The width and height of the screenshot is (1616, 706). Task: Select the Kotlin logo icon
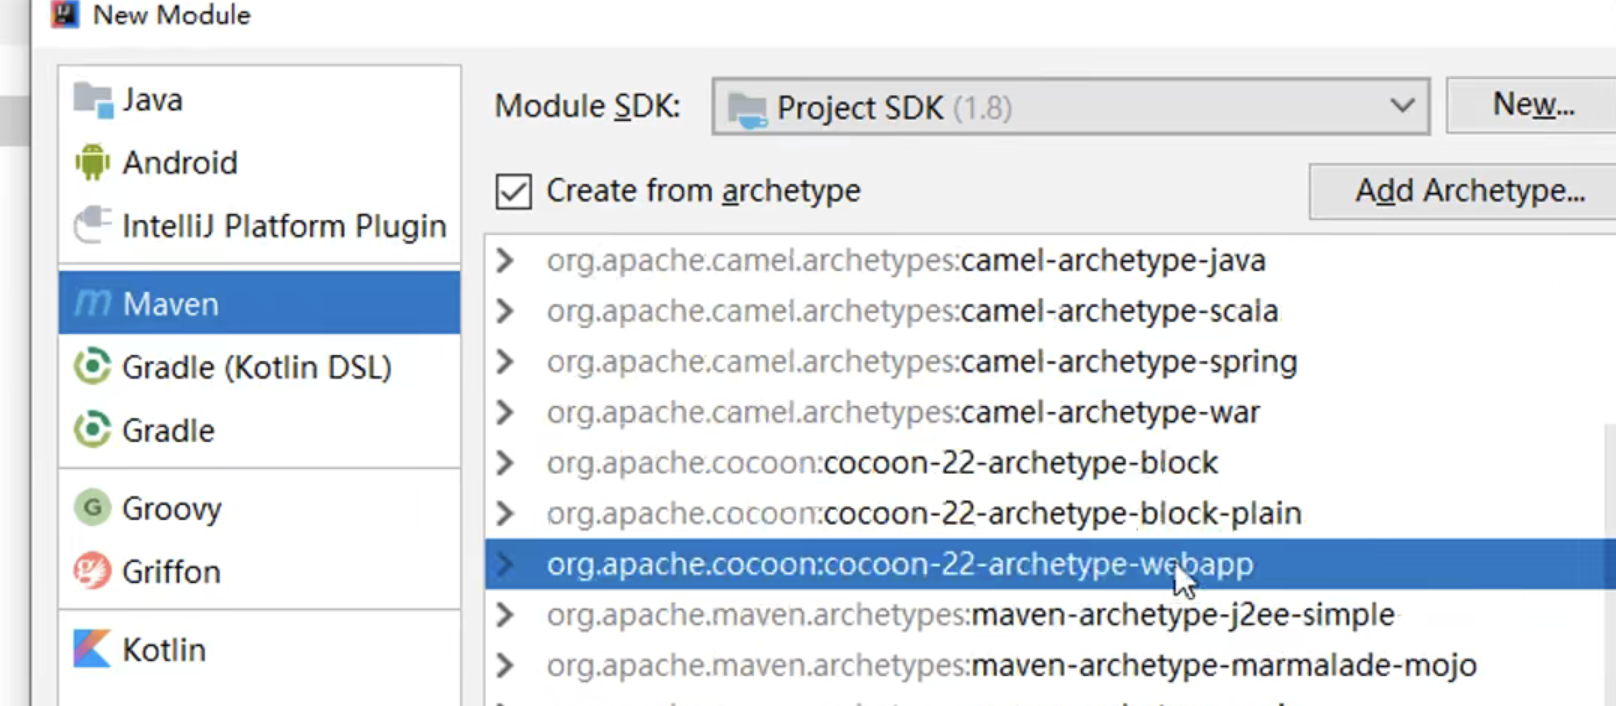coord(92,649)
